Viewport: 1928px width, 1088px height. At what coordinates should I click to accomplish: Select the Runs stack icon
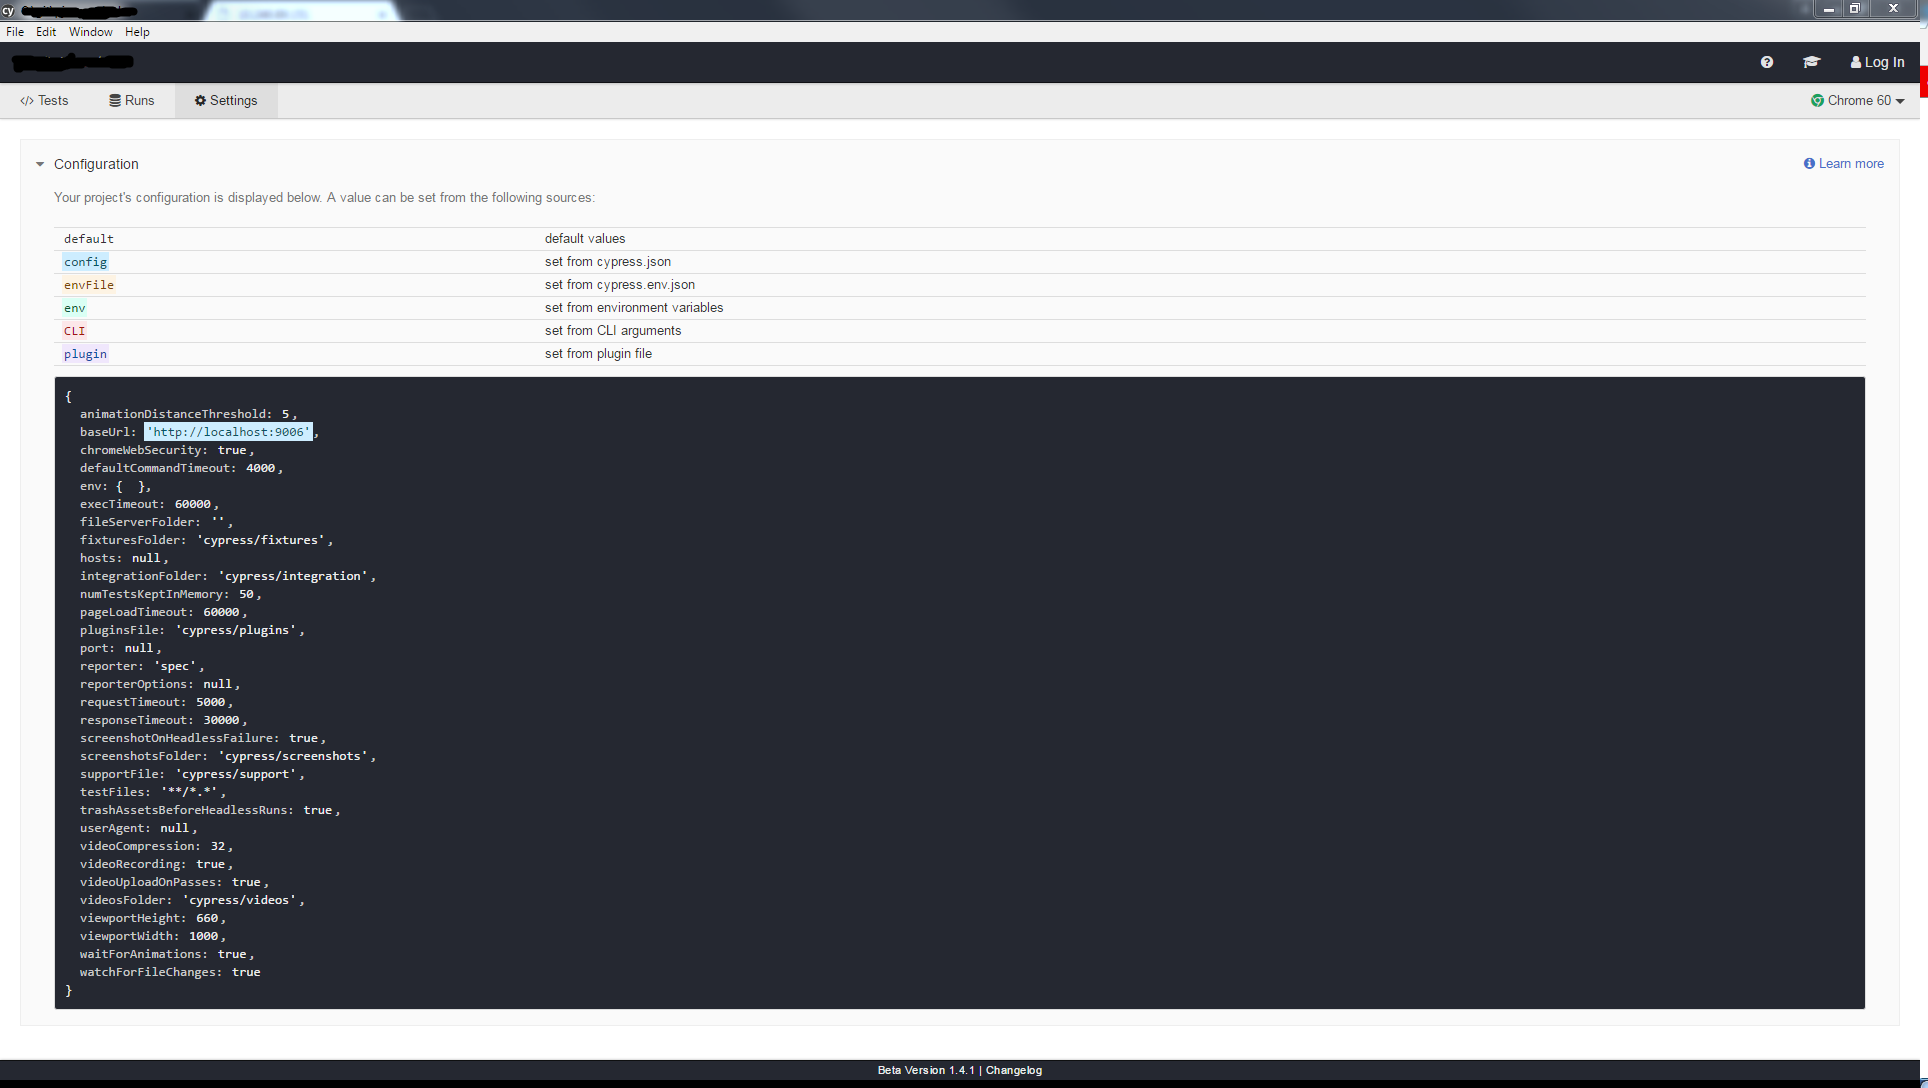pos(116,100)
